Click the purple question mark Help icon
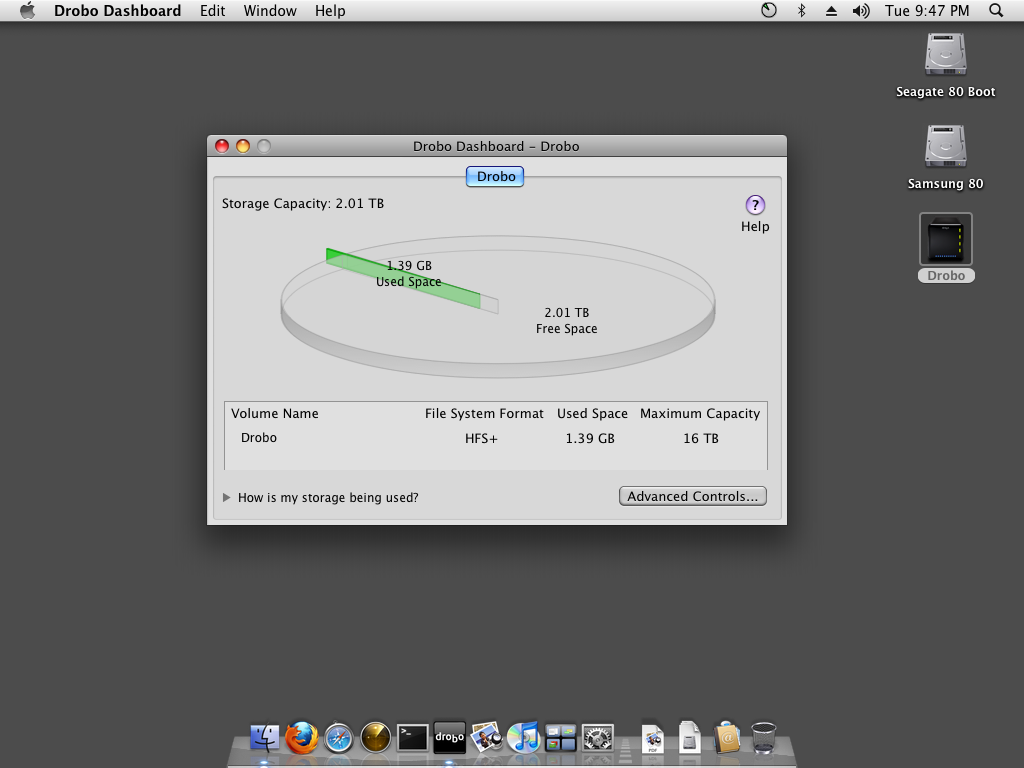This screenshot has height=768, width=1024. [755, 205]
